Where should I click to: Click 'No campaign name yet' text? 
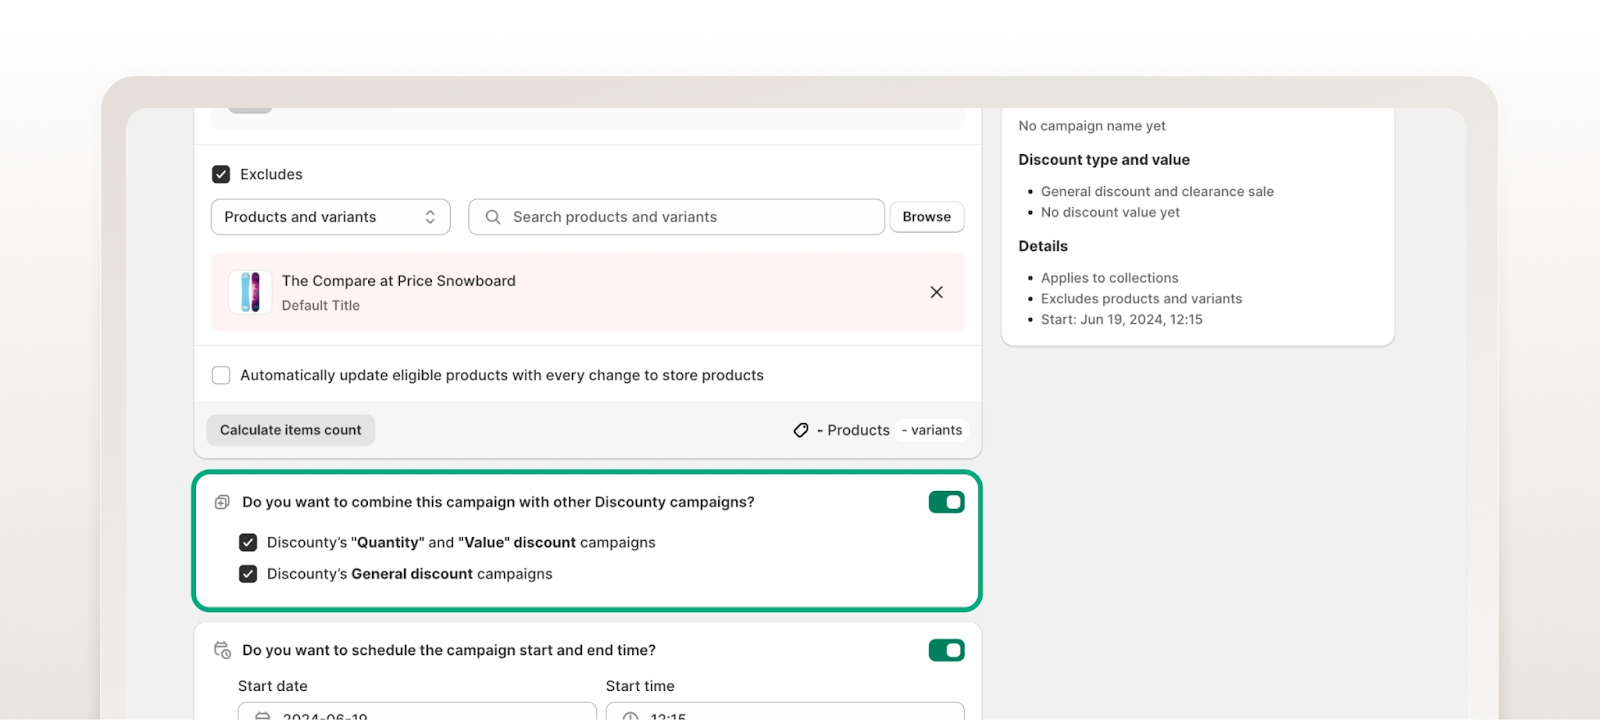coord(1092,126)
